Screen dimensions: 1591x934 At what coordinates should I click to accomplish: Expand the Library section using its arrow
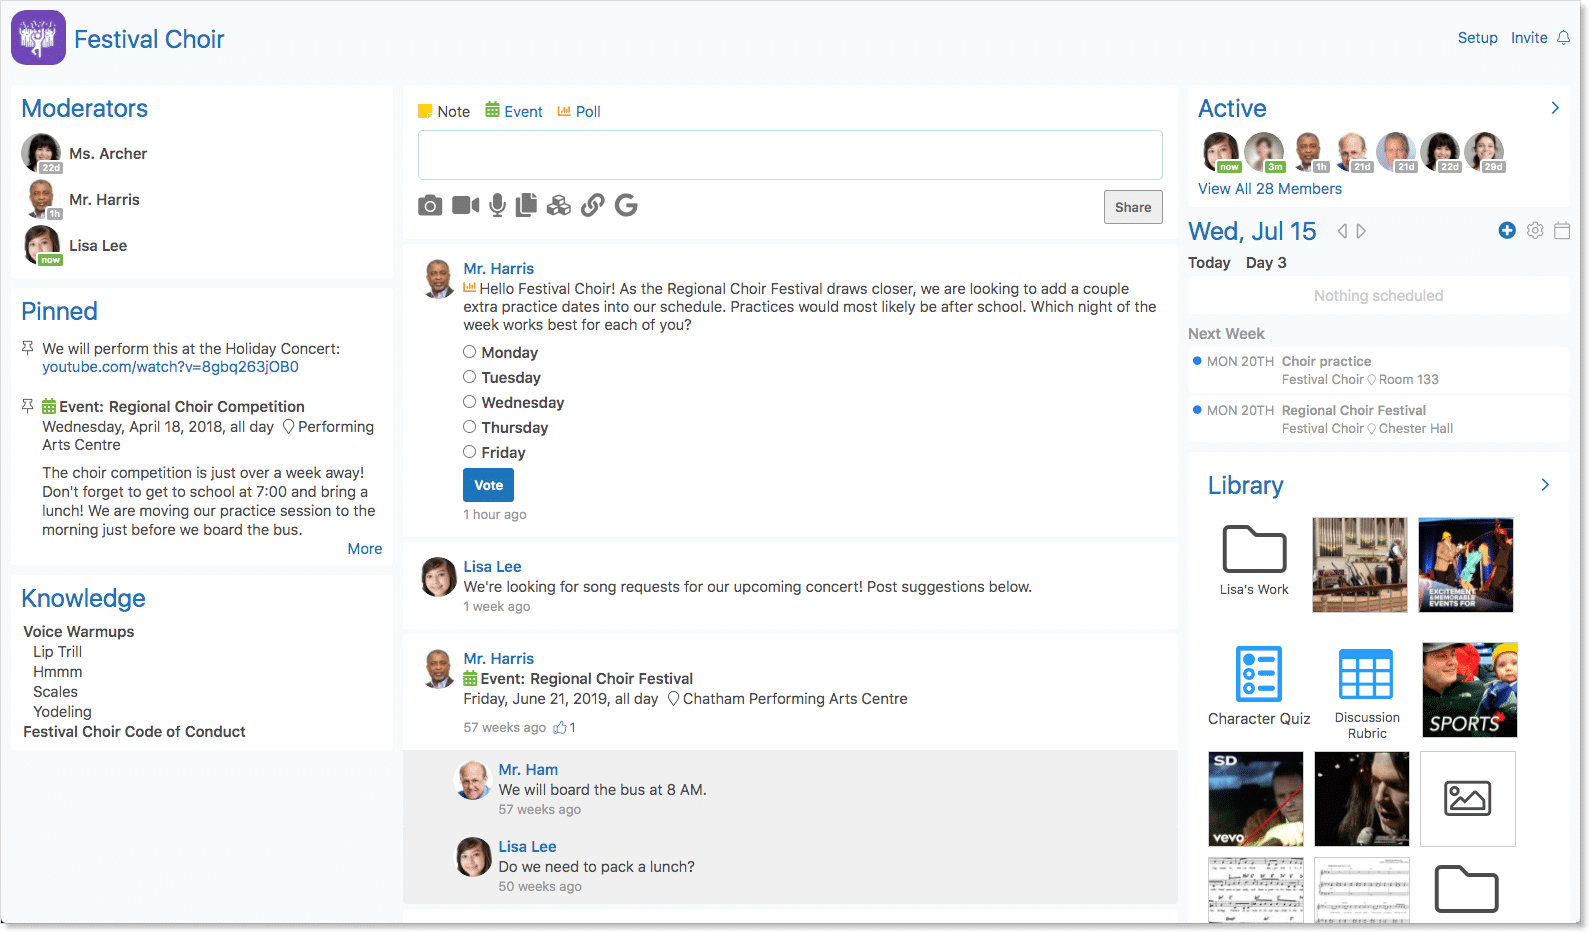1545,485
